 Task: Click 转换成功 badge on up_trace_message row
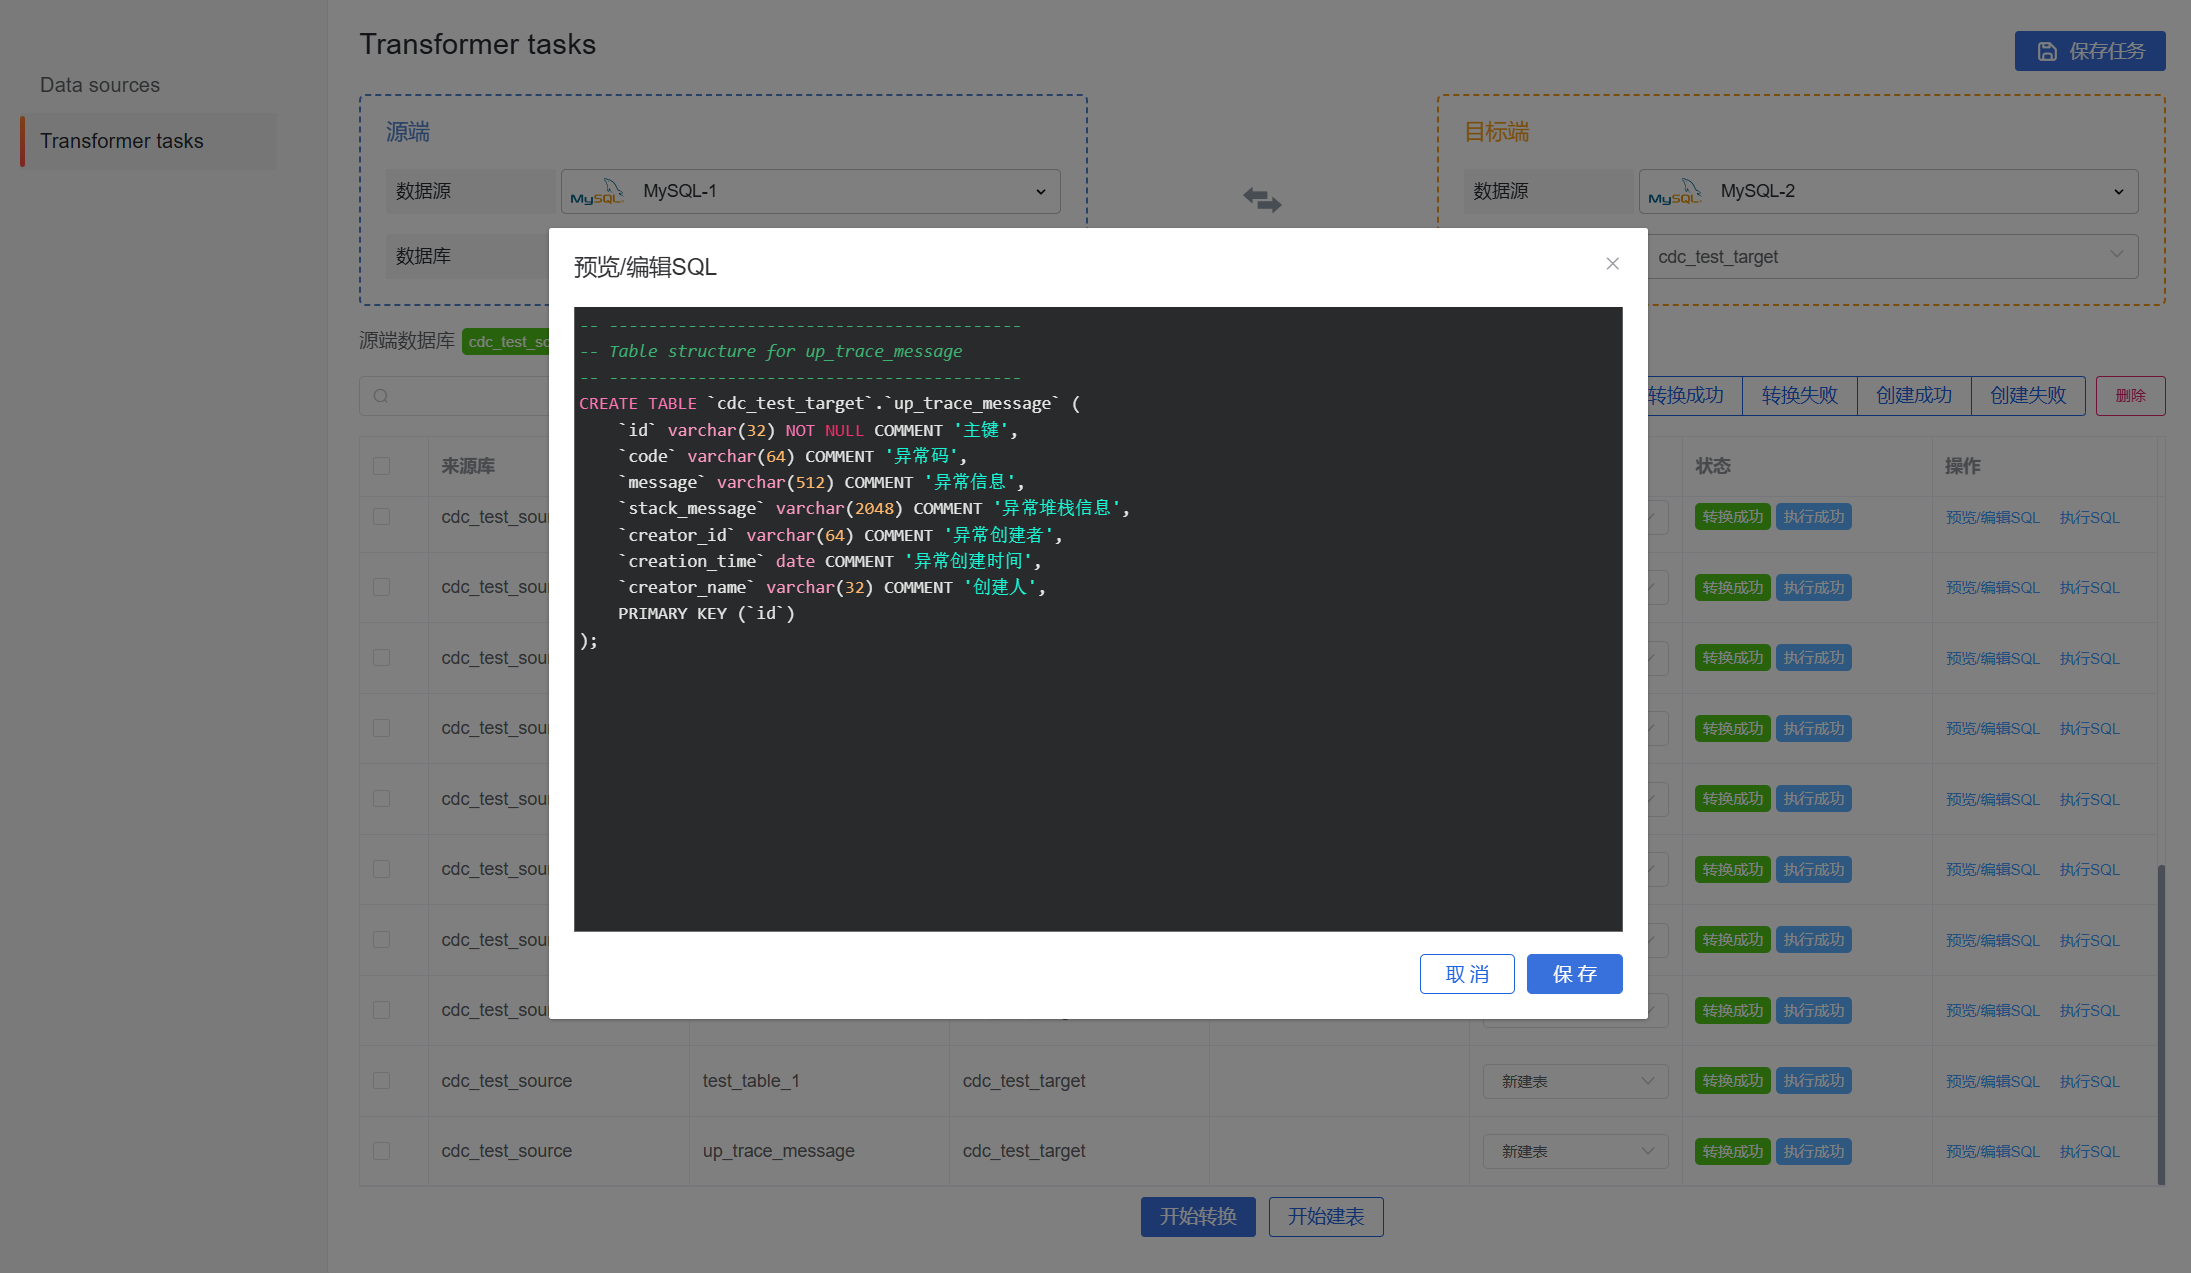pyautogui.click(x=1732, y=1152)
